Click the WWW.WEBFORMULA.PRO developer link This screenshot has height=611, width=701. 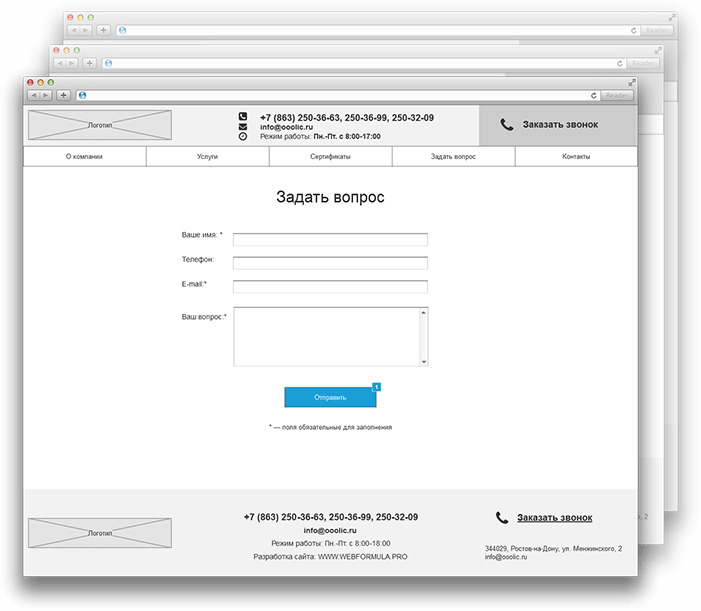[x=363, y=557]
